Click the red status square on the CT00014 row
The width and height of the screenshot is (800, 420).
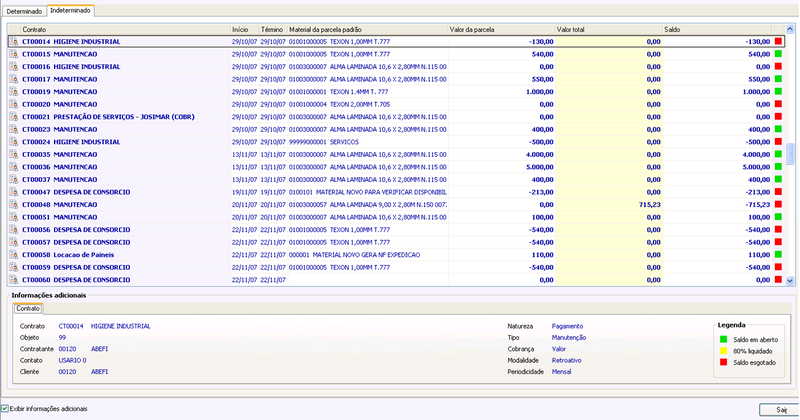[778, 41]
